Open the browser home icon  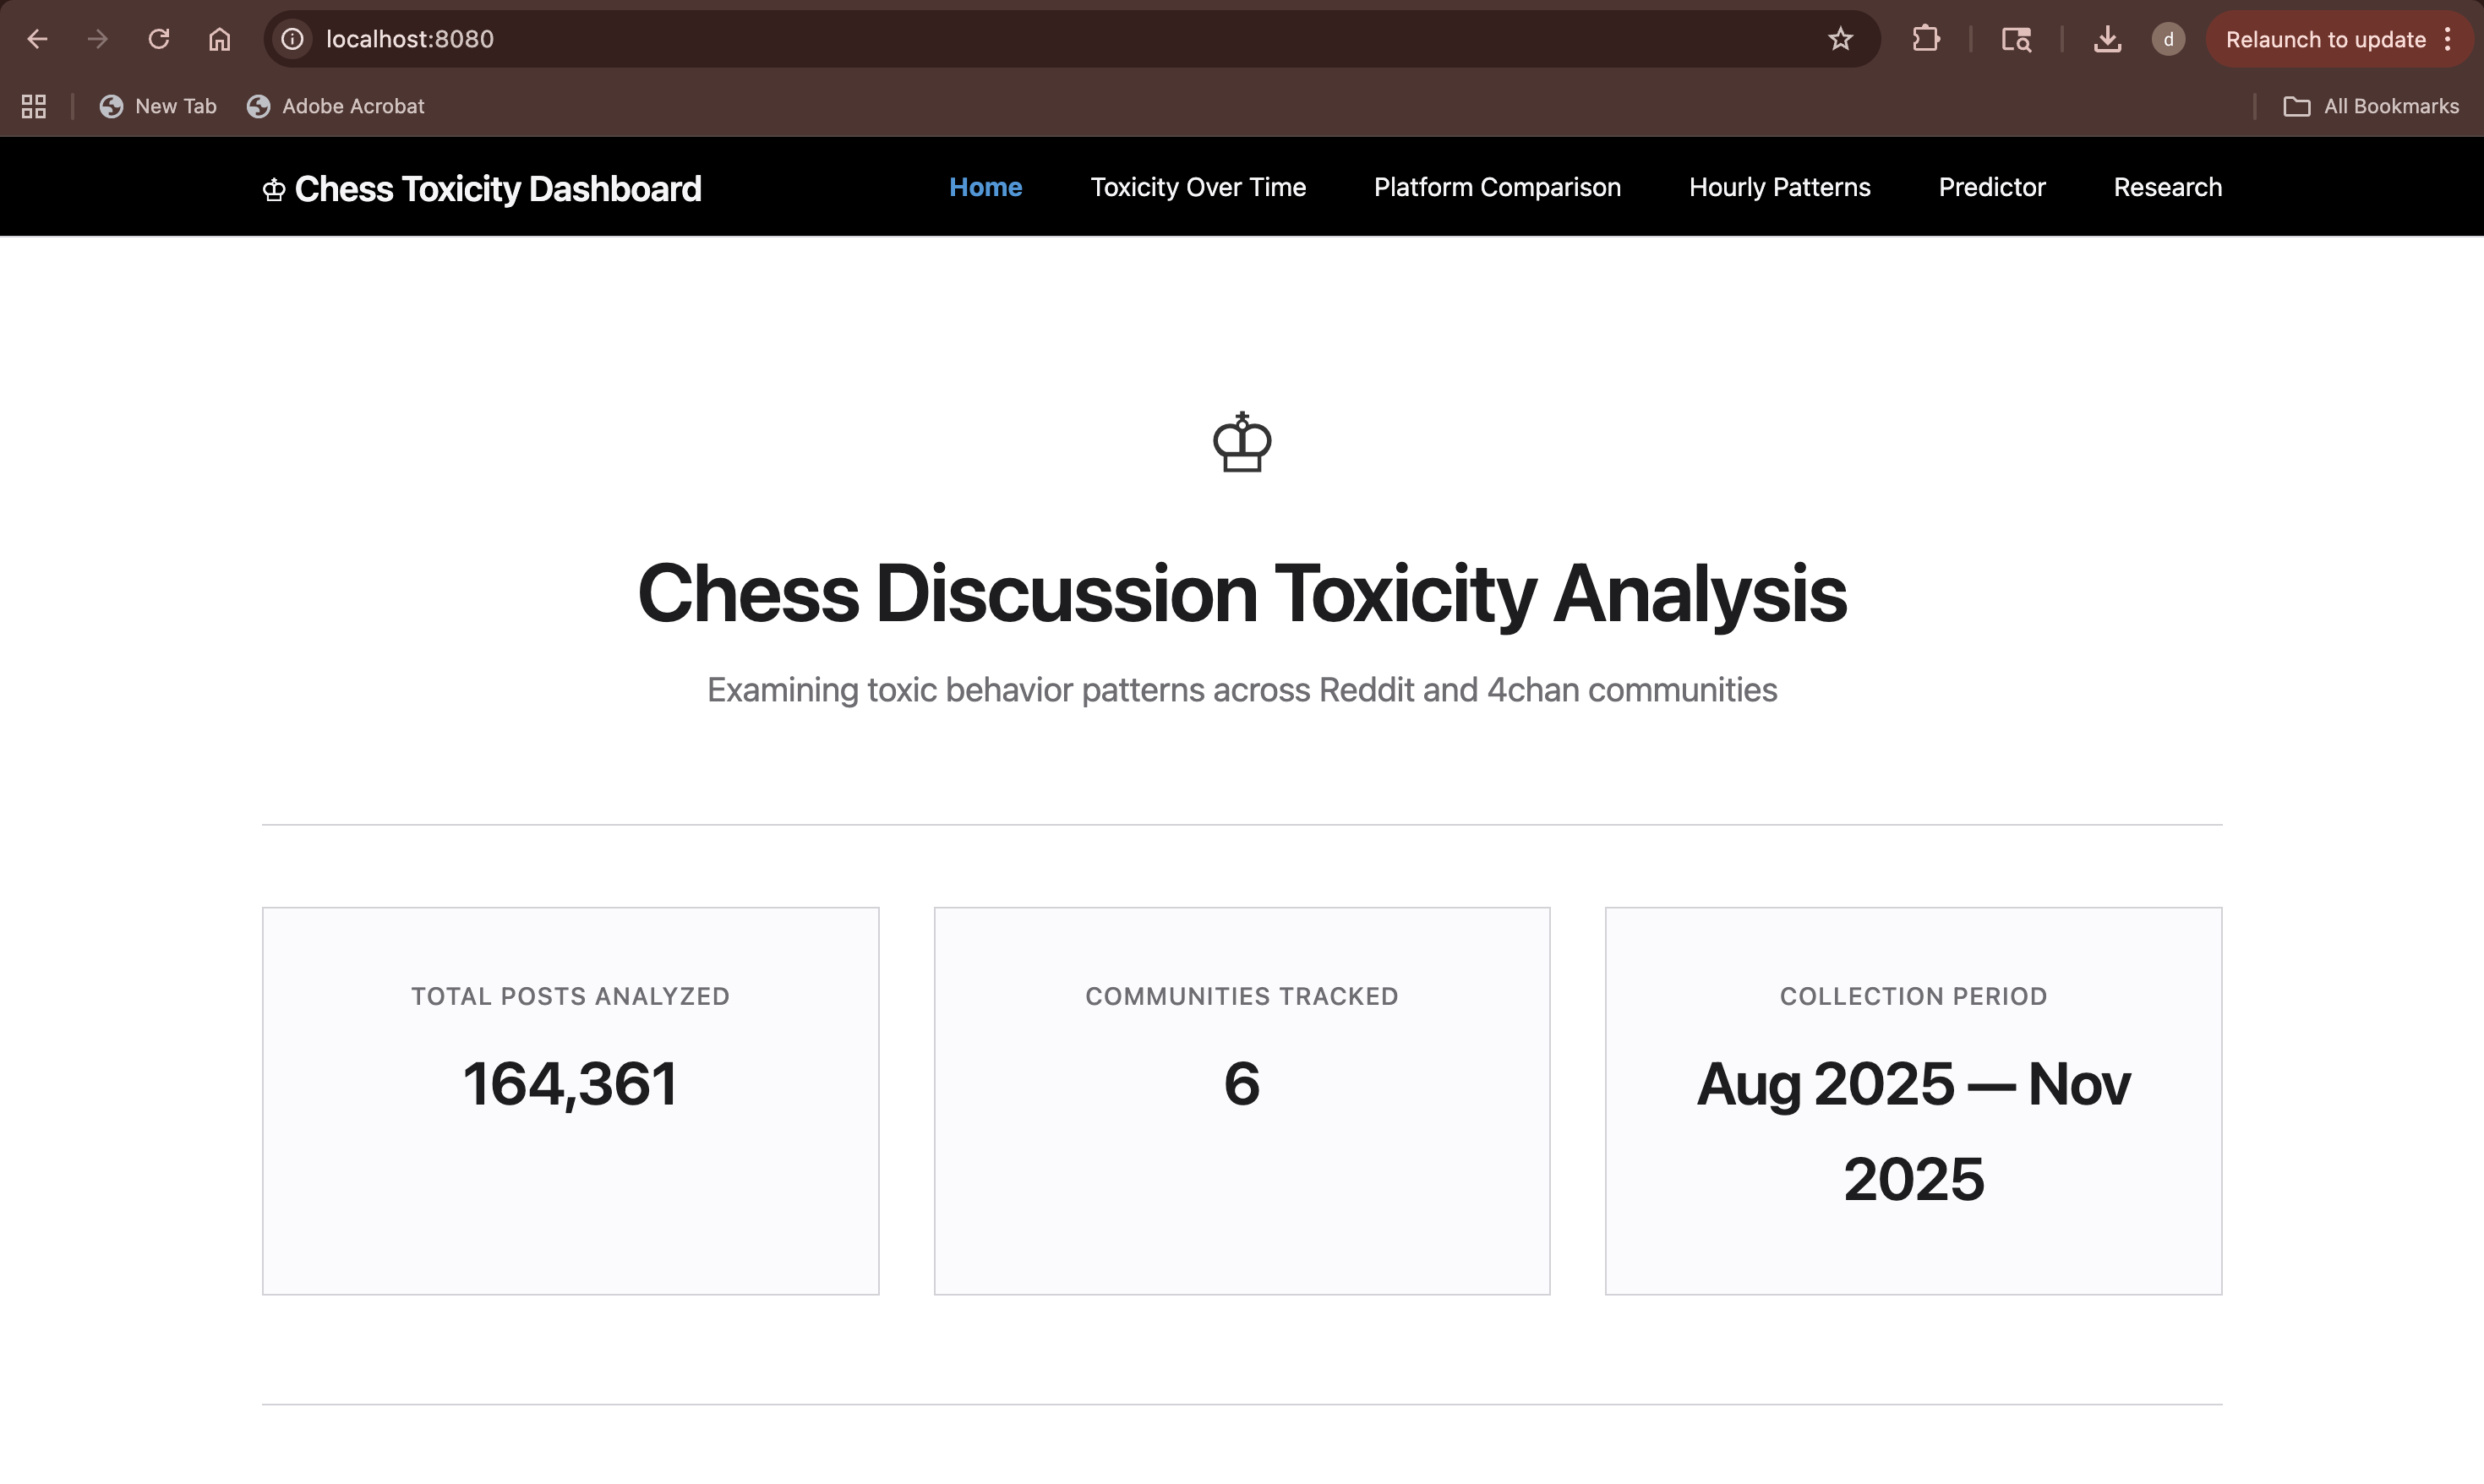219,39
